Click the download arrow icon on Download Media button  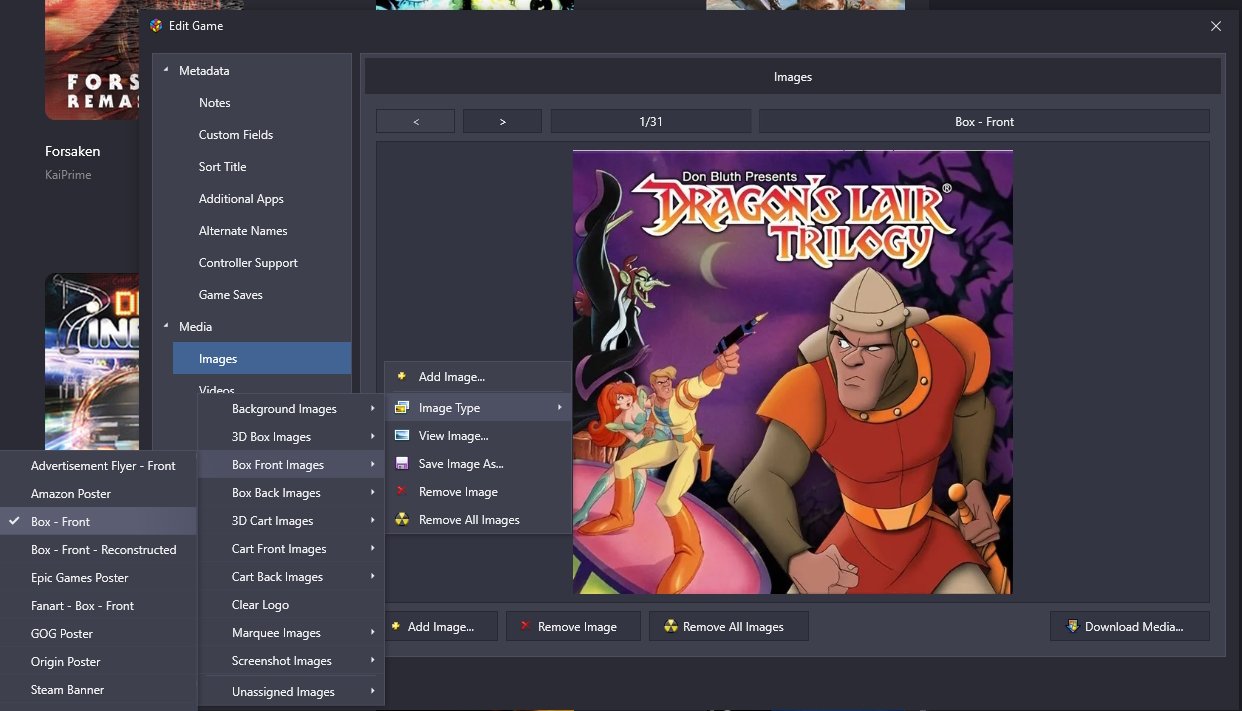(1073, 627)
